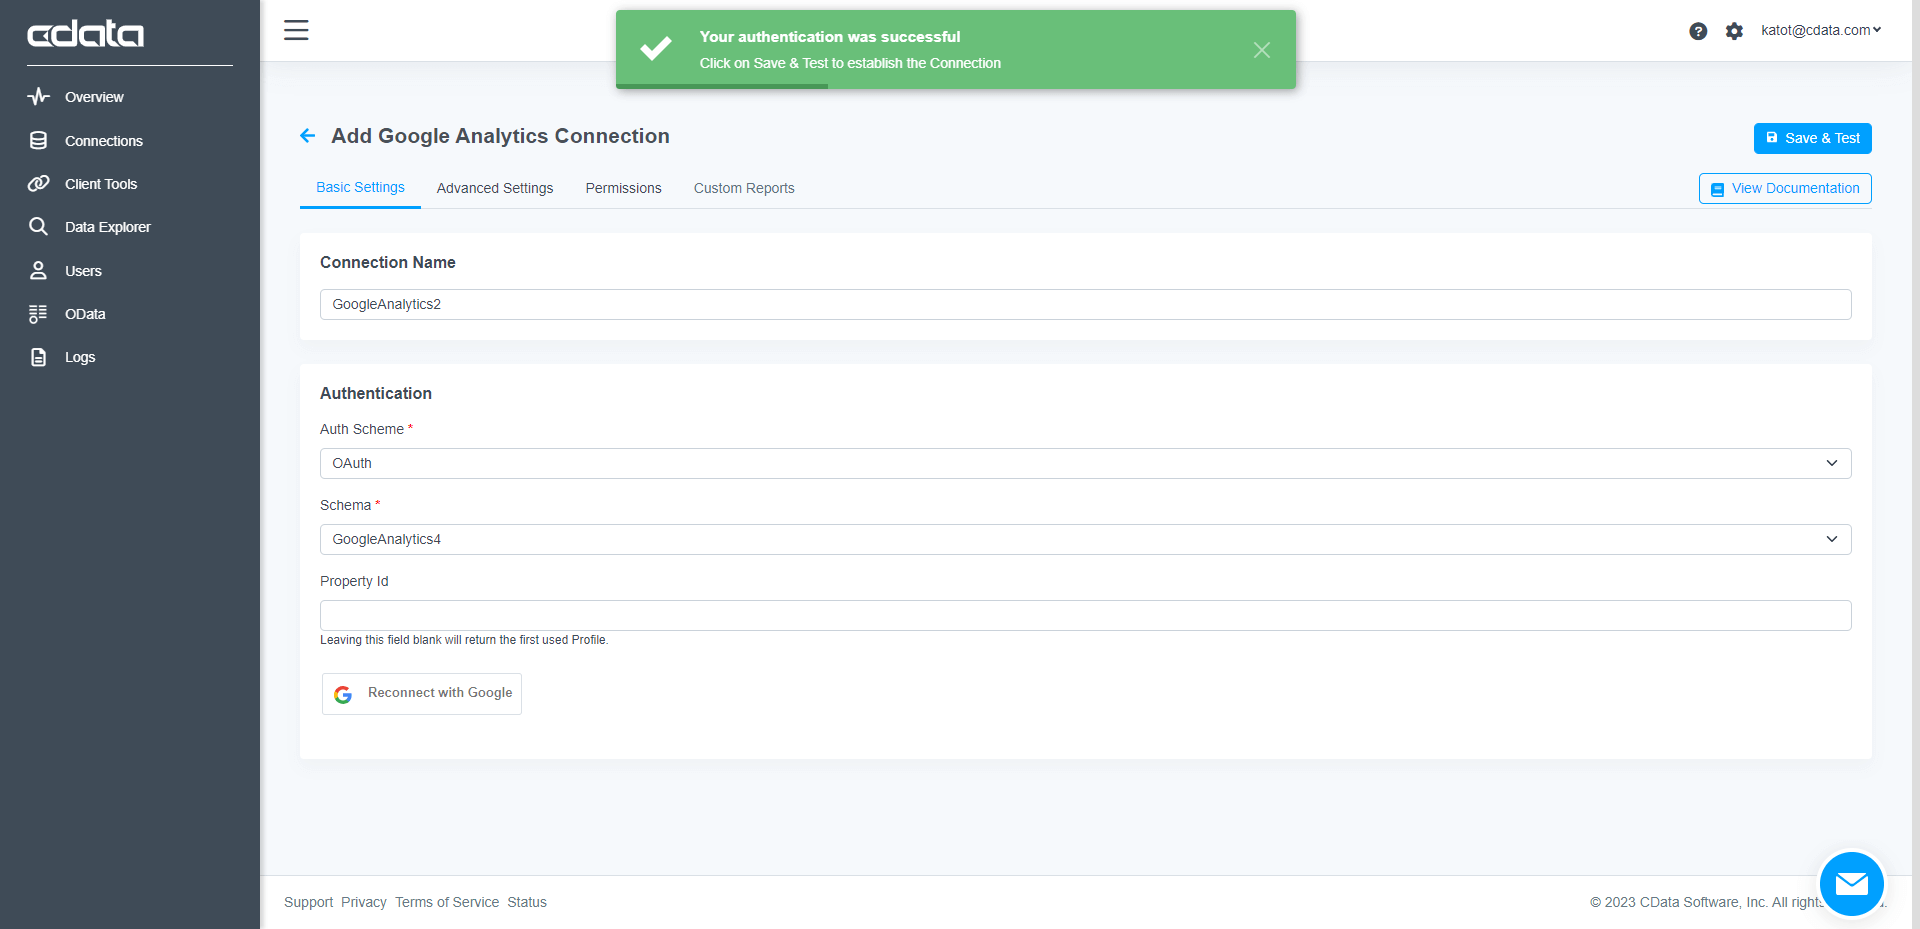Screen dimensions: 1920x929
Task: Click the CData logo
Action: click(x=86, y=34)
